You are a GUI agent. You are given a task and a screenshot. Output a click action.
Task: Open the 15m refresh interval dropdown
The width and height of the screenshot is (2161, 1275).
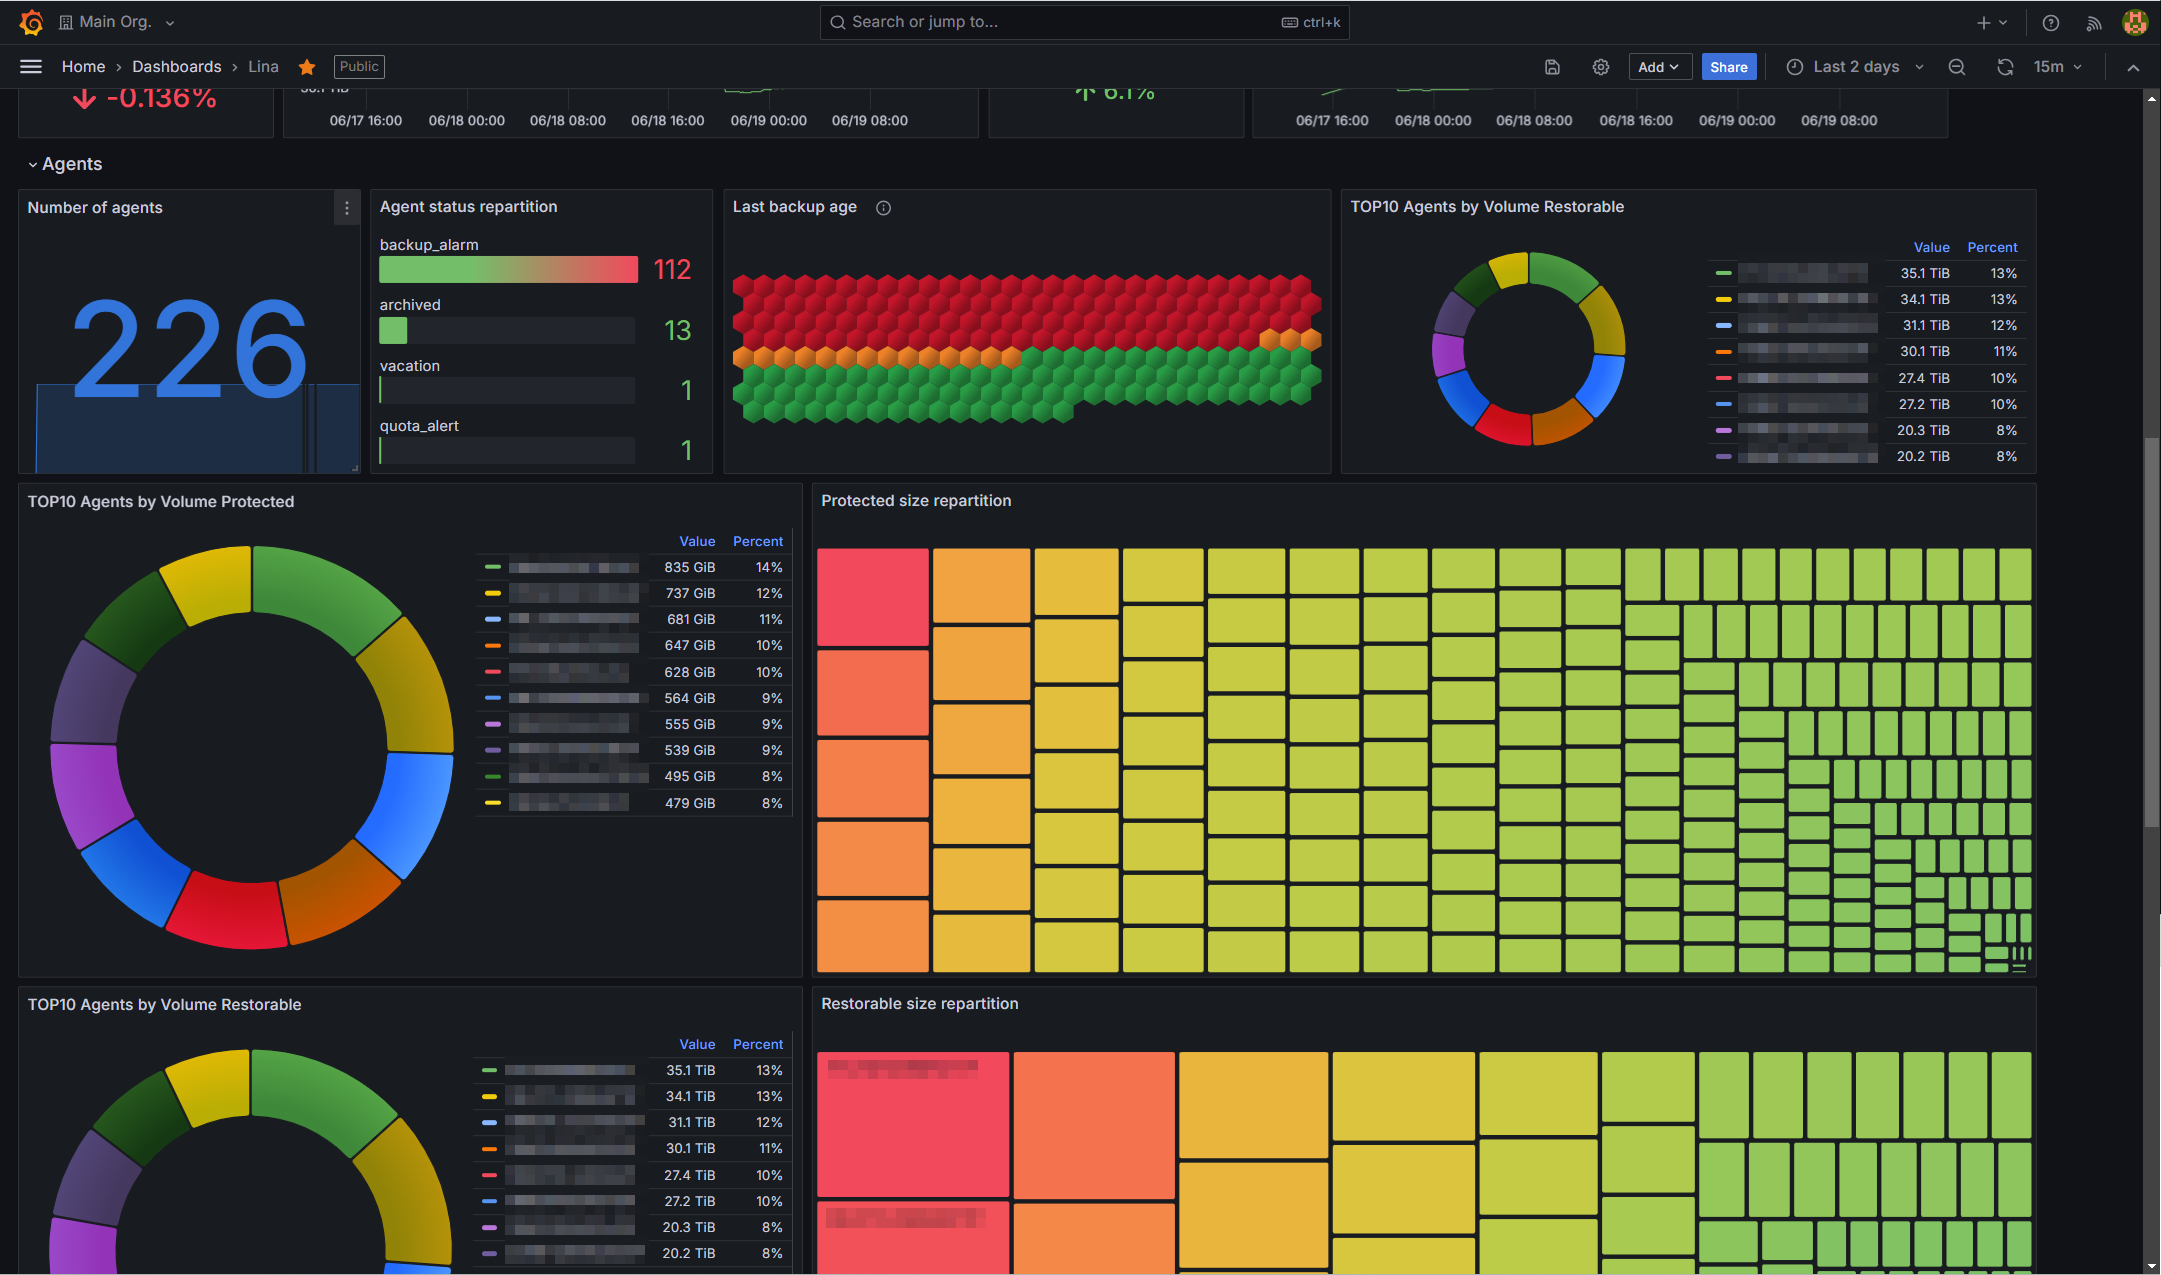[2058, 67]
